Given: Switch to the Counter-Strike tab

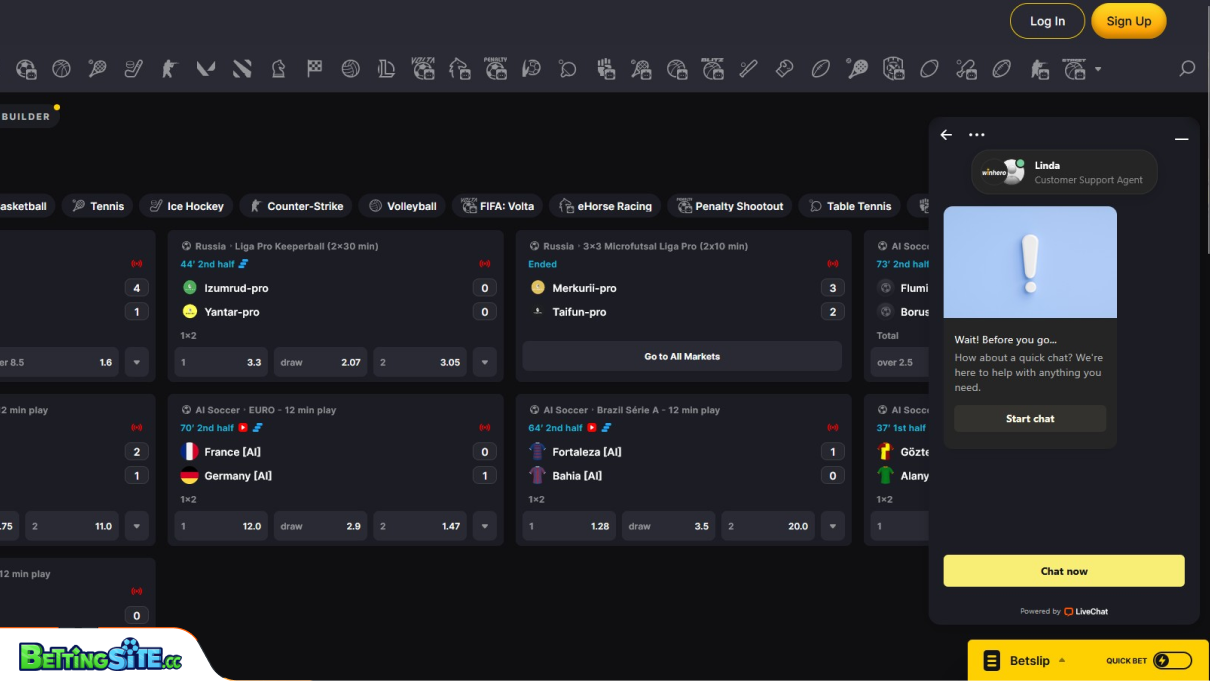Looking at the screenshot, I should pos(296,206).
